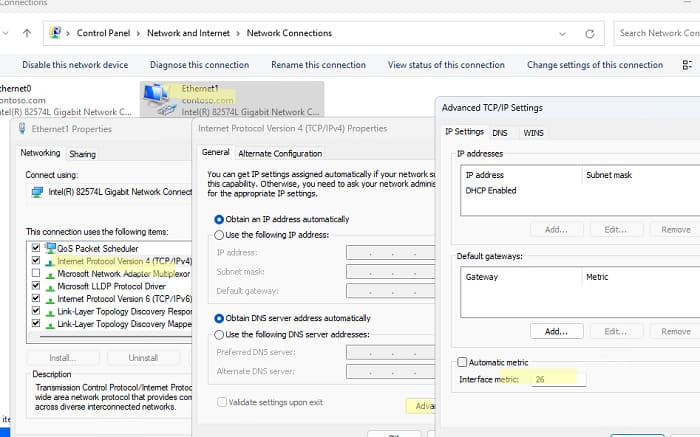Viewport: 700px width, 437px height.
Task: Click the refresh icon in address bar
Action: pyautogui.click(x=590, y=33)
